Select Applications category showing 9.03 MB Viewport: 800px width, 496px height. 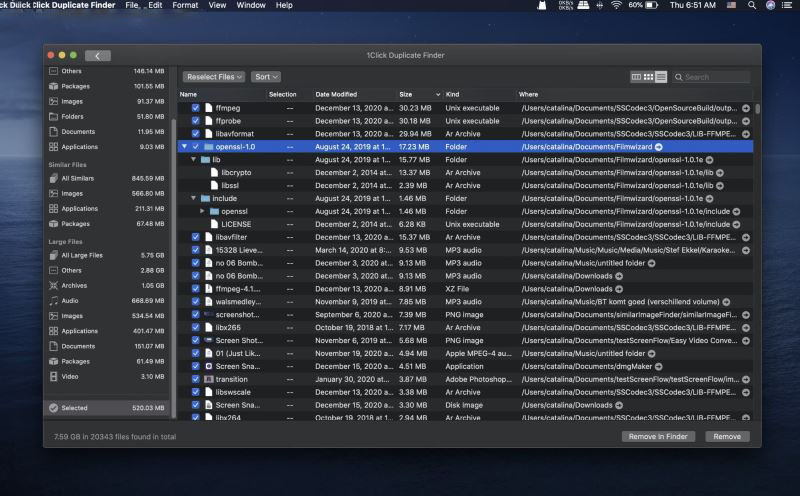pyautogui.click(x=107, y=147)
